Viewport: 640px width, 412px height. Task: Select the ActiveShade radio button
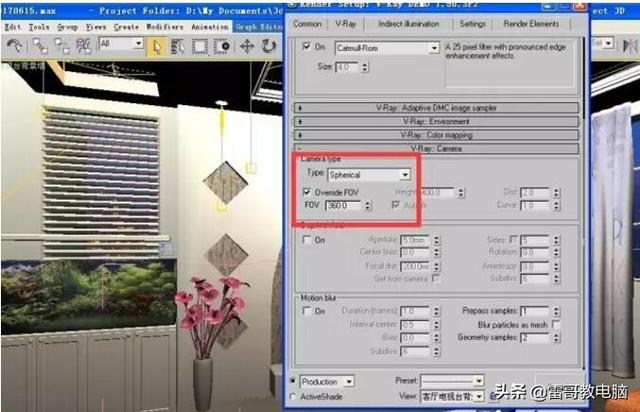click(293, 396)
